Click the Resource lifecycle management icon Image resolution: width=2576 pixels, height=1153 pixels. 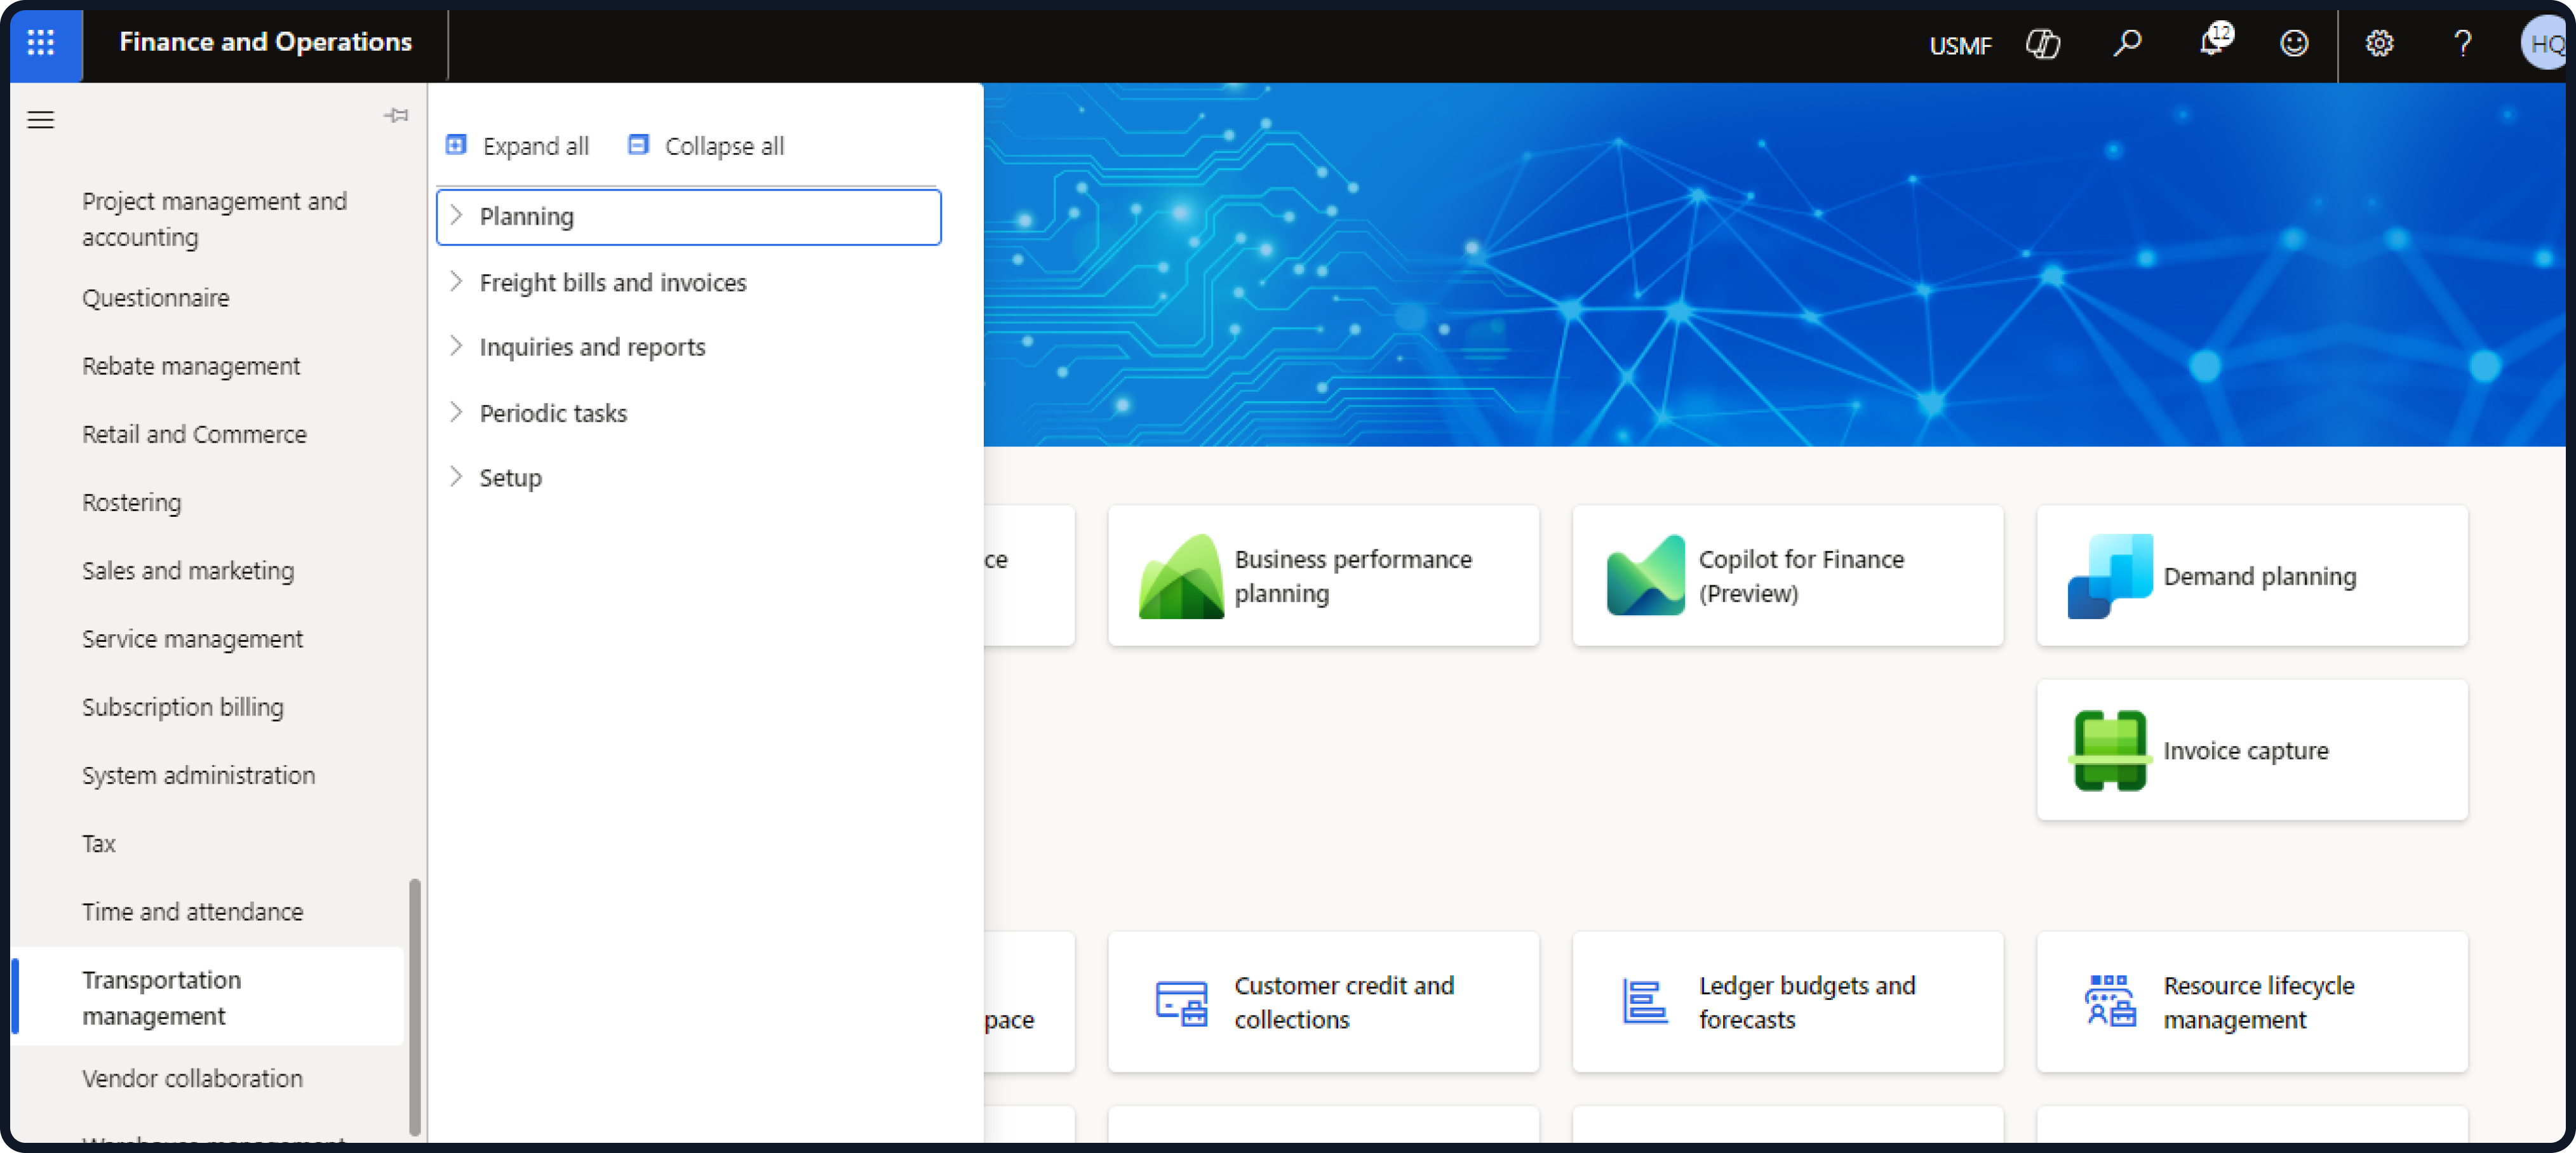click(x=2110, y=1001)
